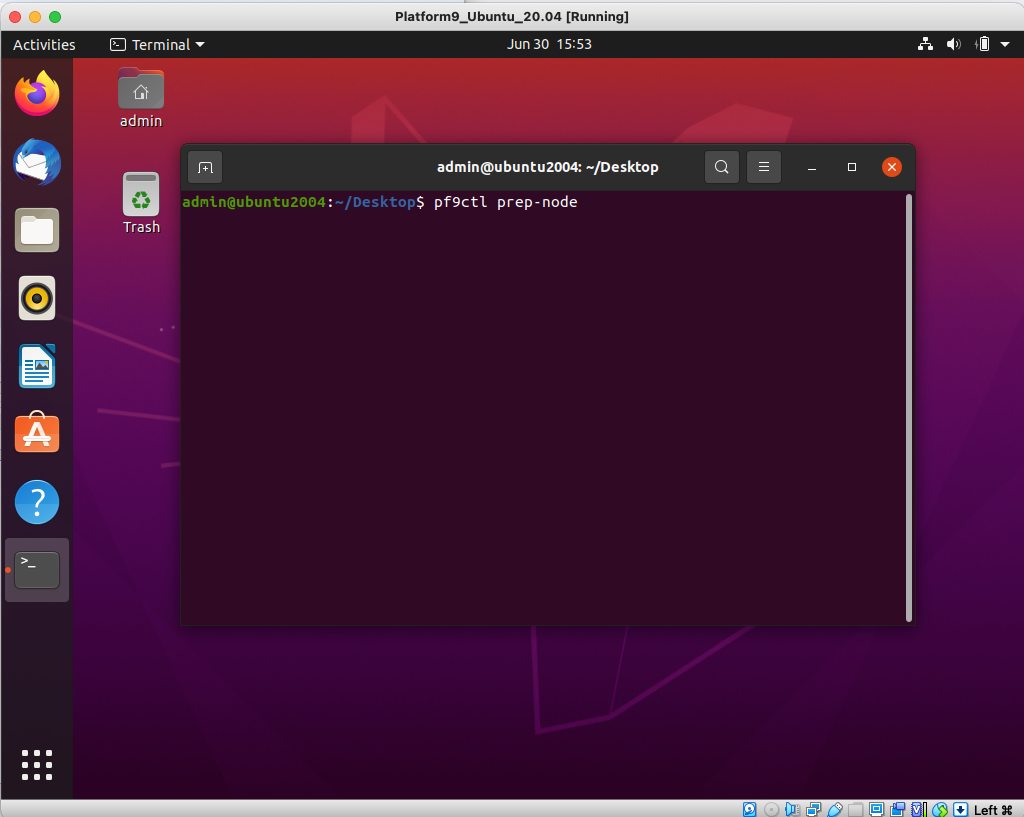Show all applications grid

37,764
